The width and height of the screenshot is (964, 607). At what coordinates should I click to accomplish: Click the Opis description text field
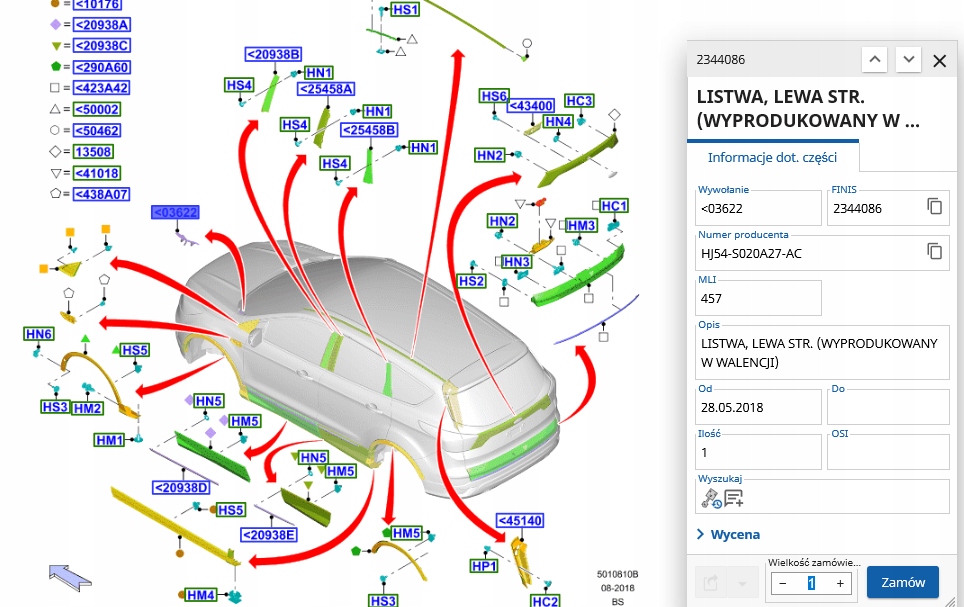(822, 352)
